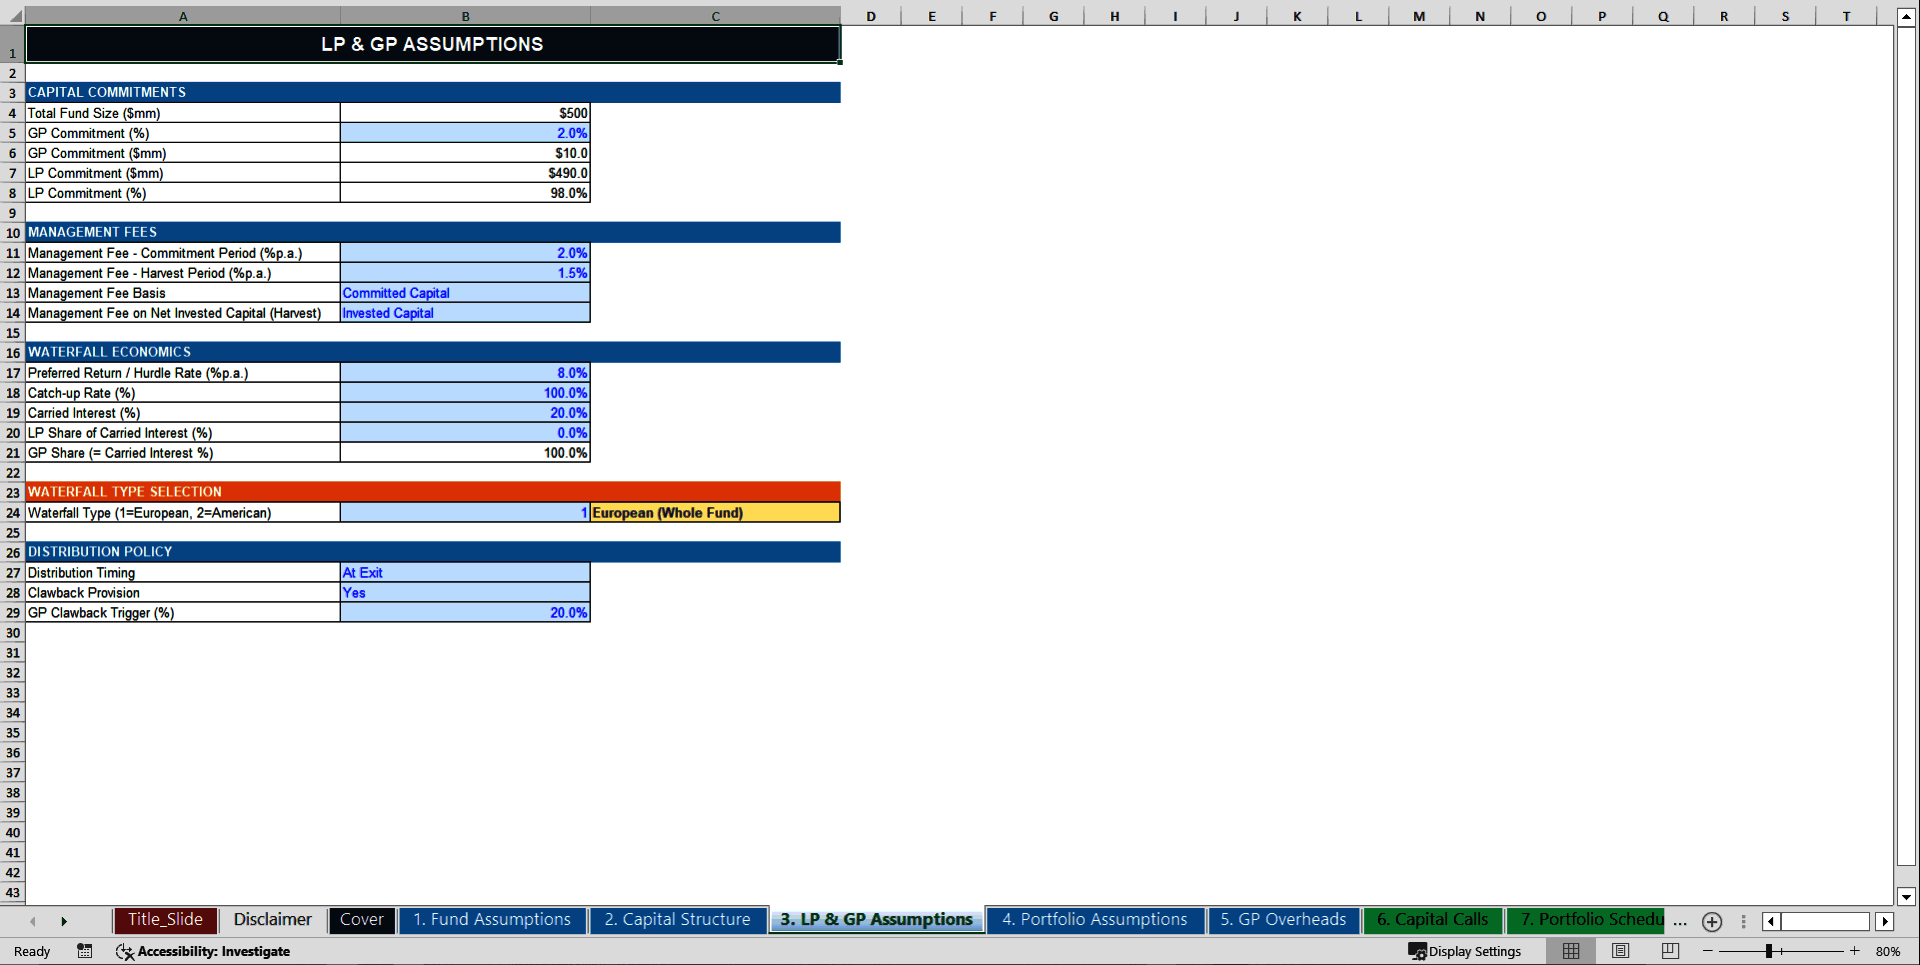1920x965 pixels.
Task: Zoom out using the minus button
Action: point(1708,951)
